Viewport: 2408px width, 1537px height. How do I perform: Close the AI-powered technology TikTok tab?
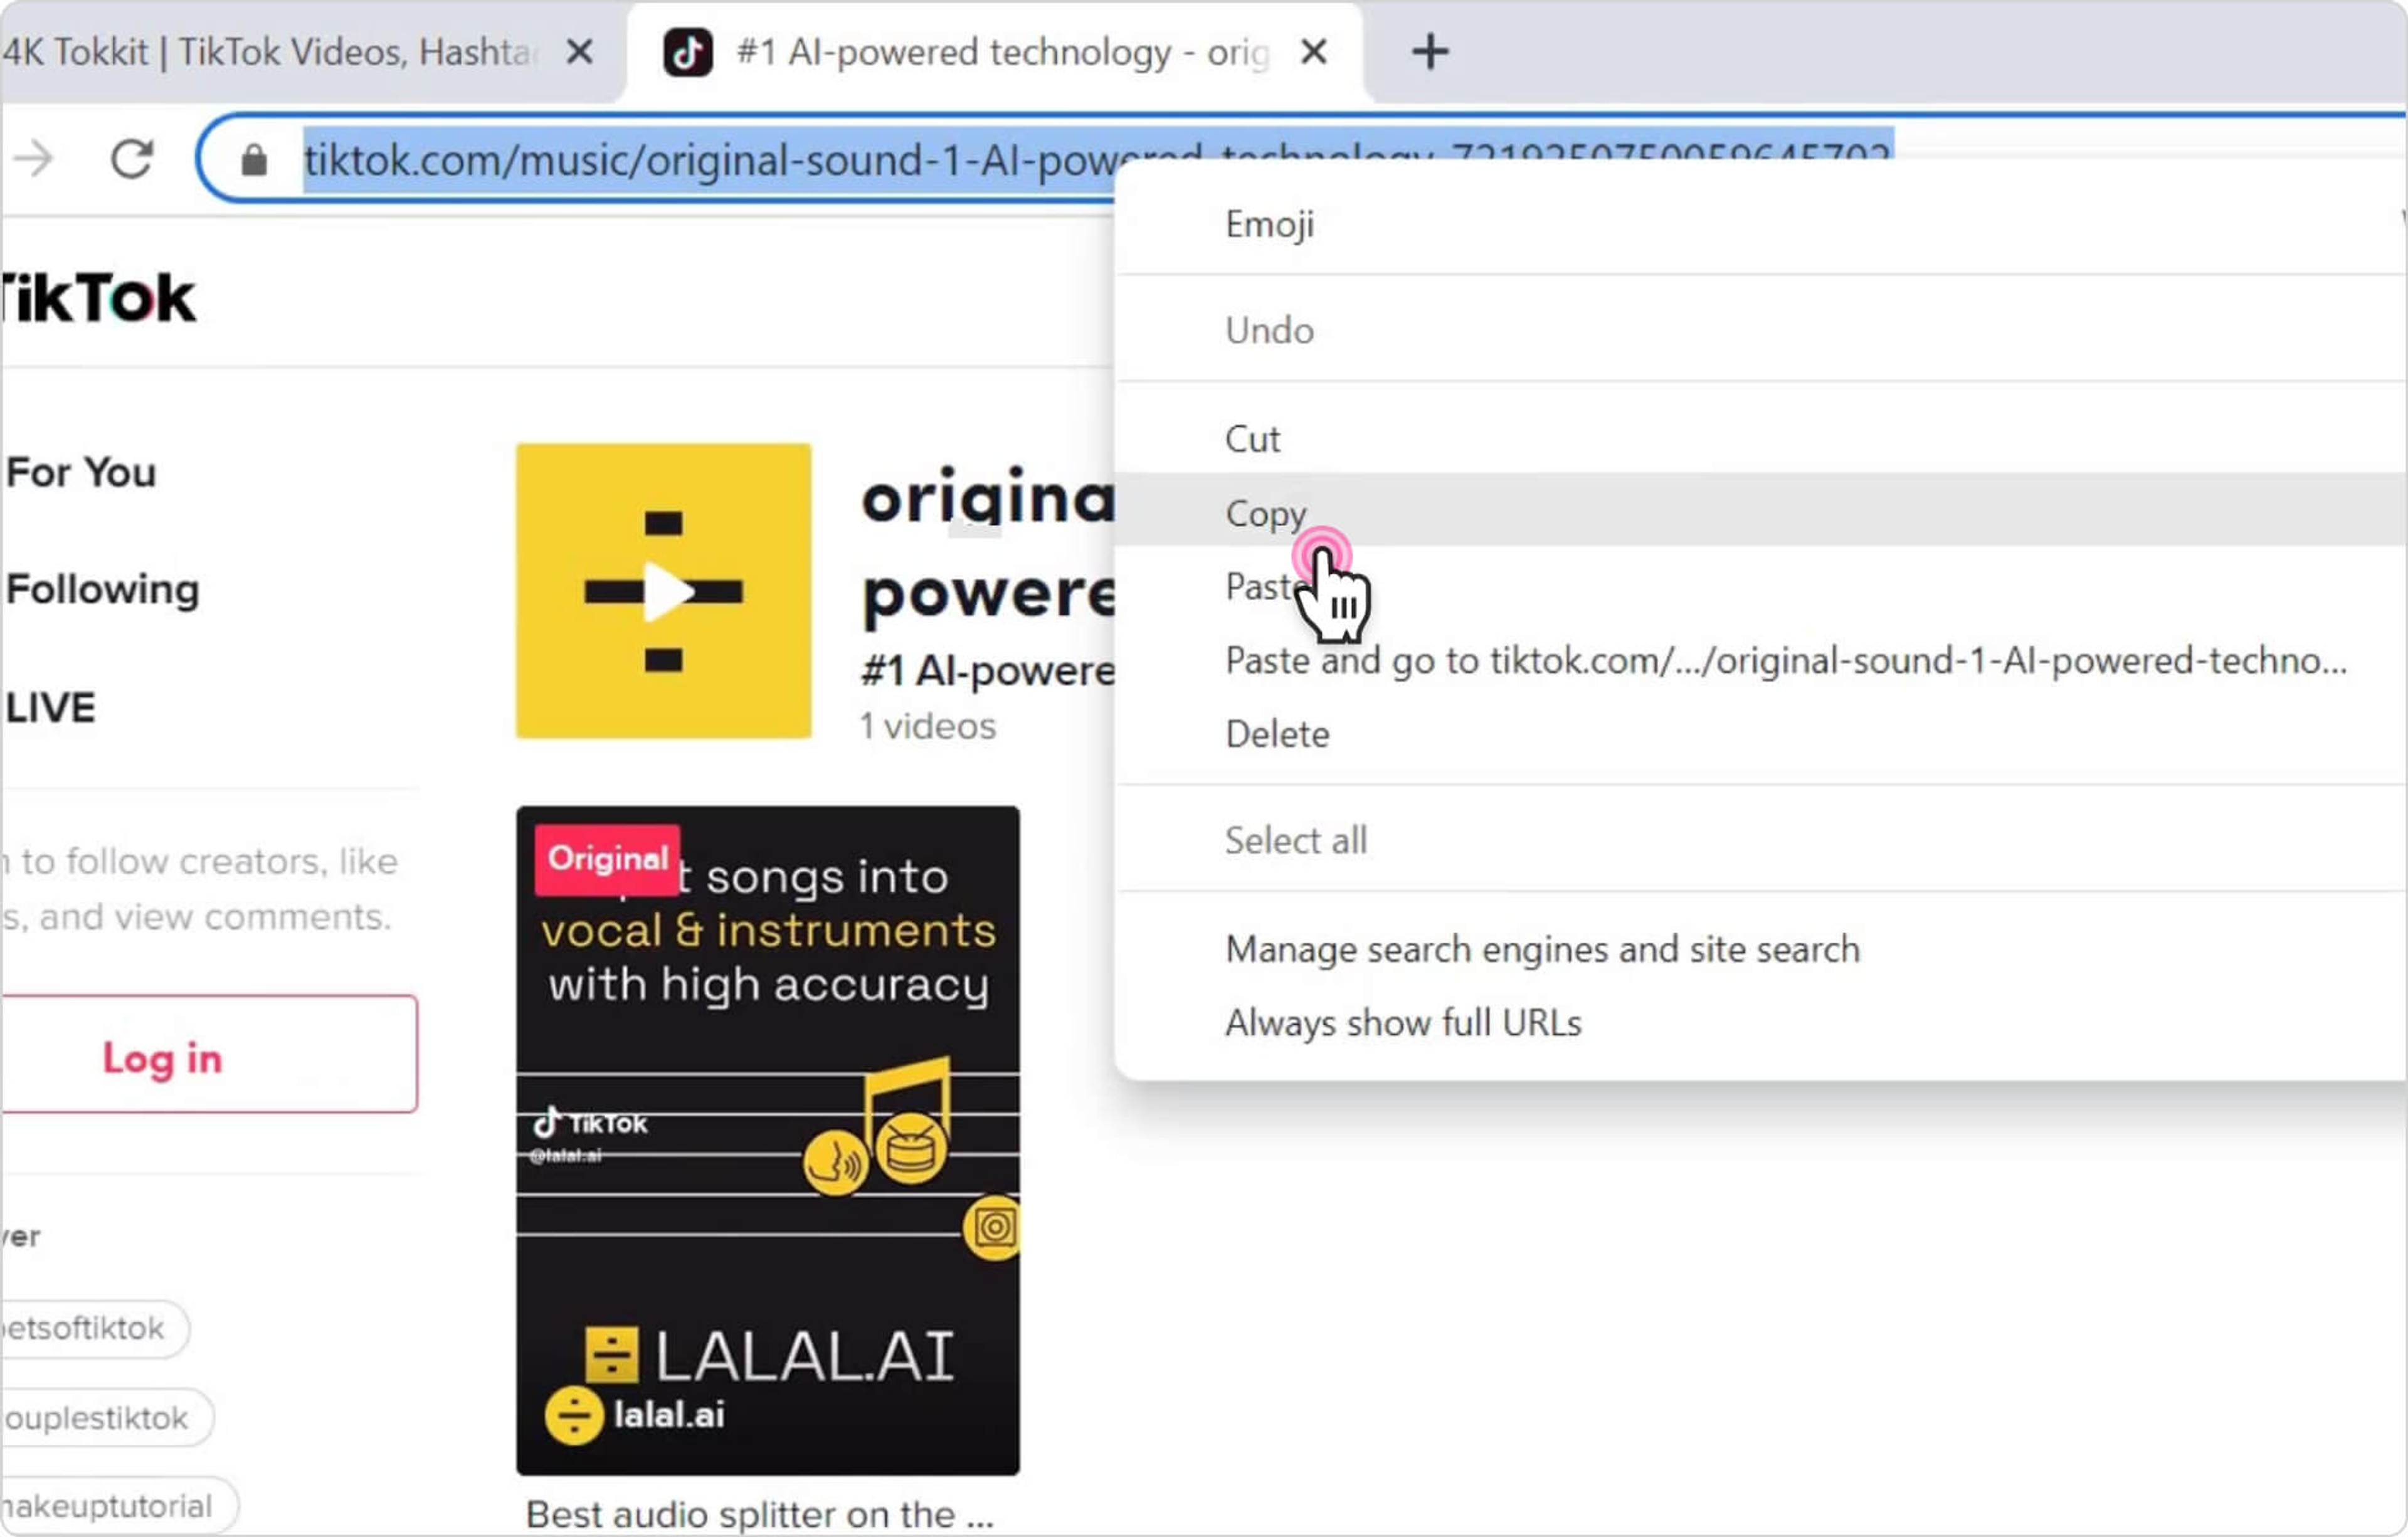click(1314, 52)
